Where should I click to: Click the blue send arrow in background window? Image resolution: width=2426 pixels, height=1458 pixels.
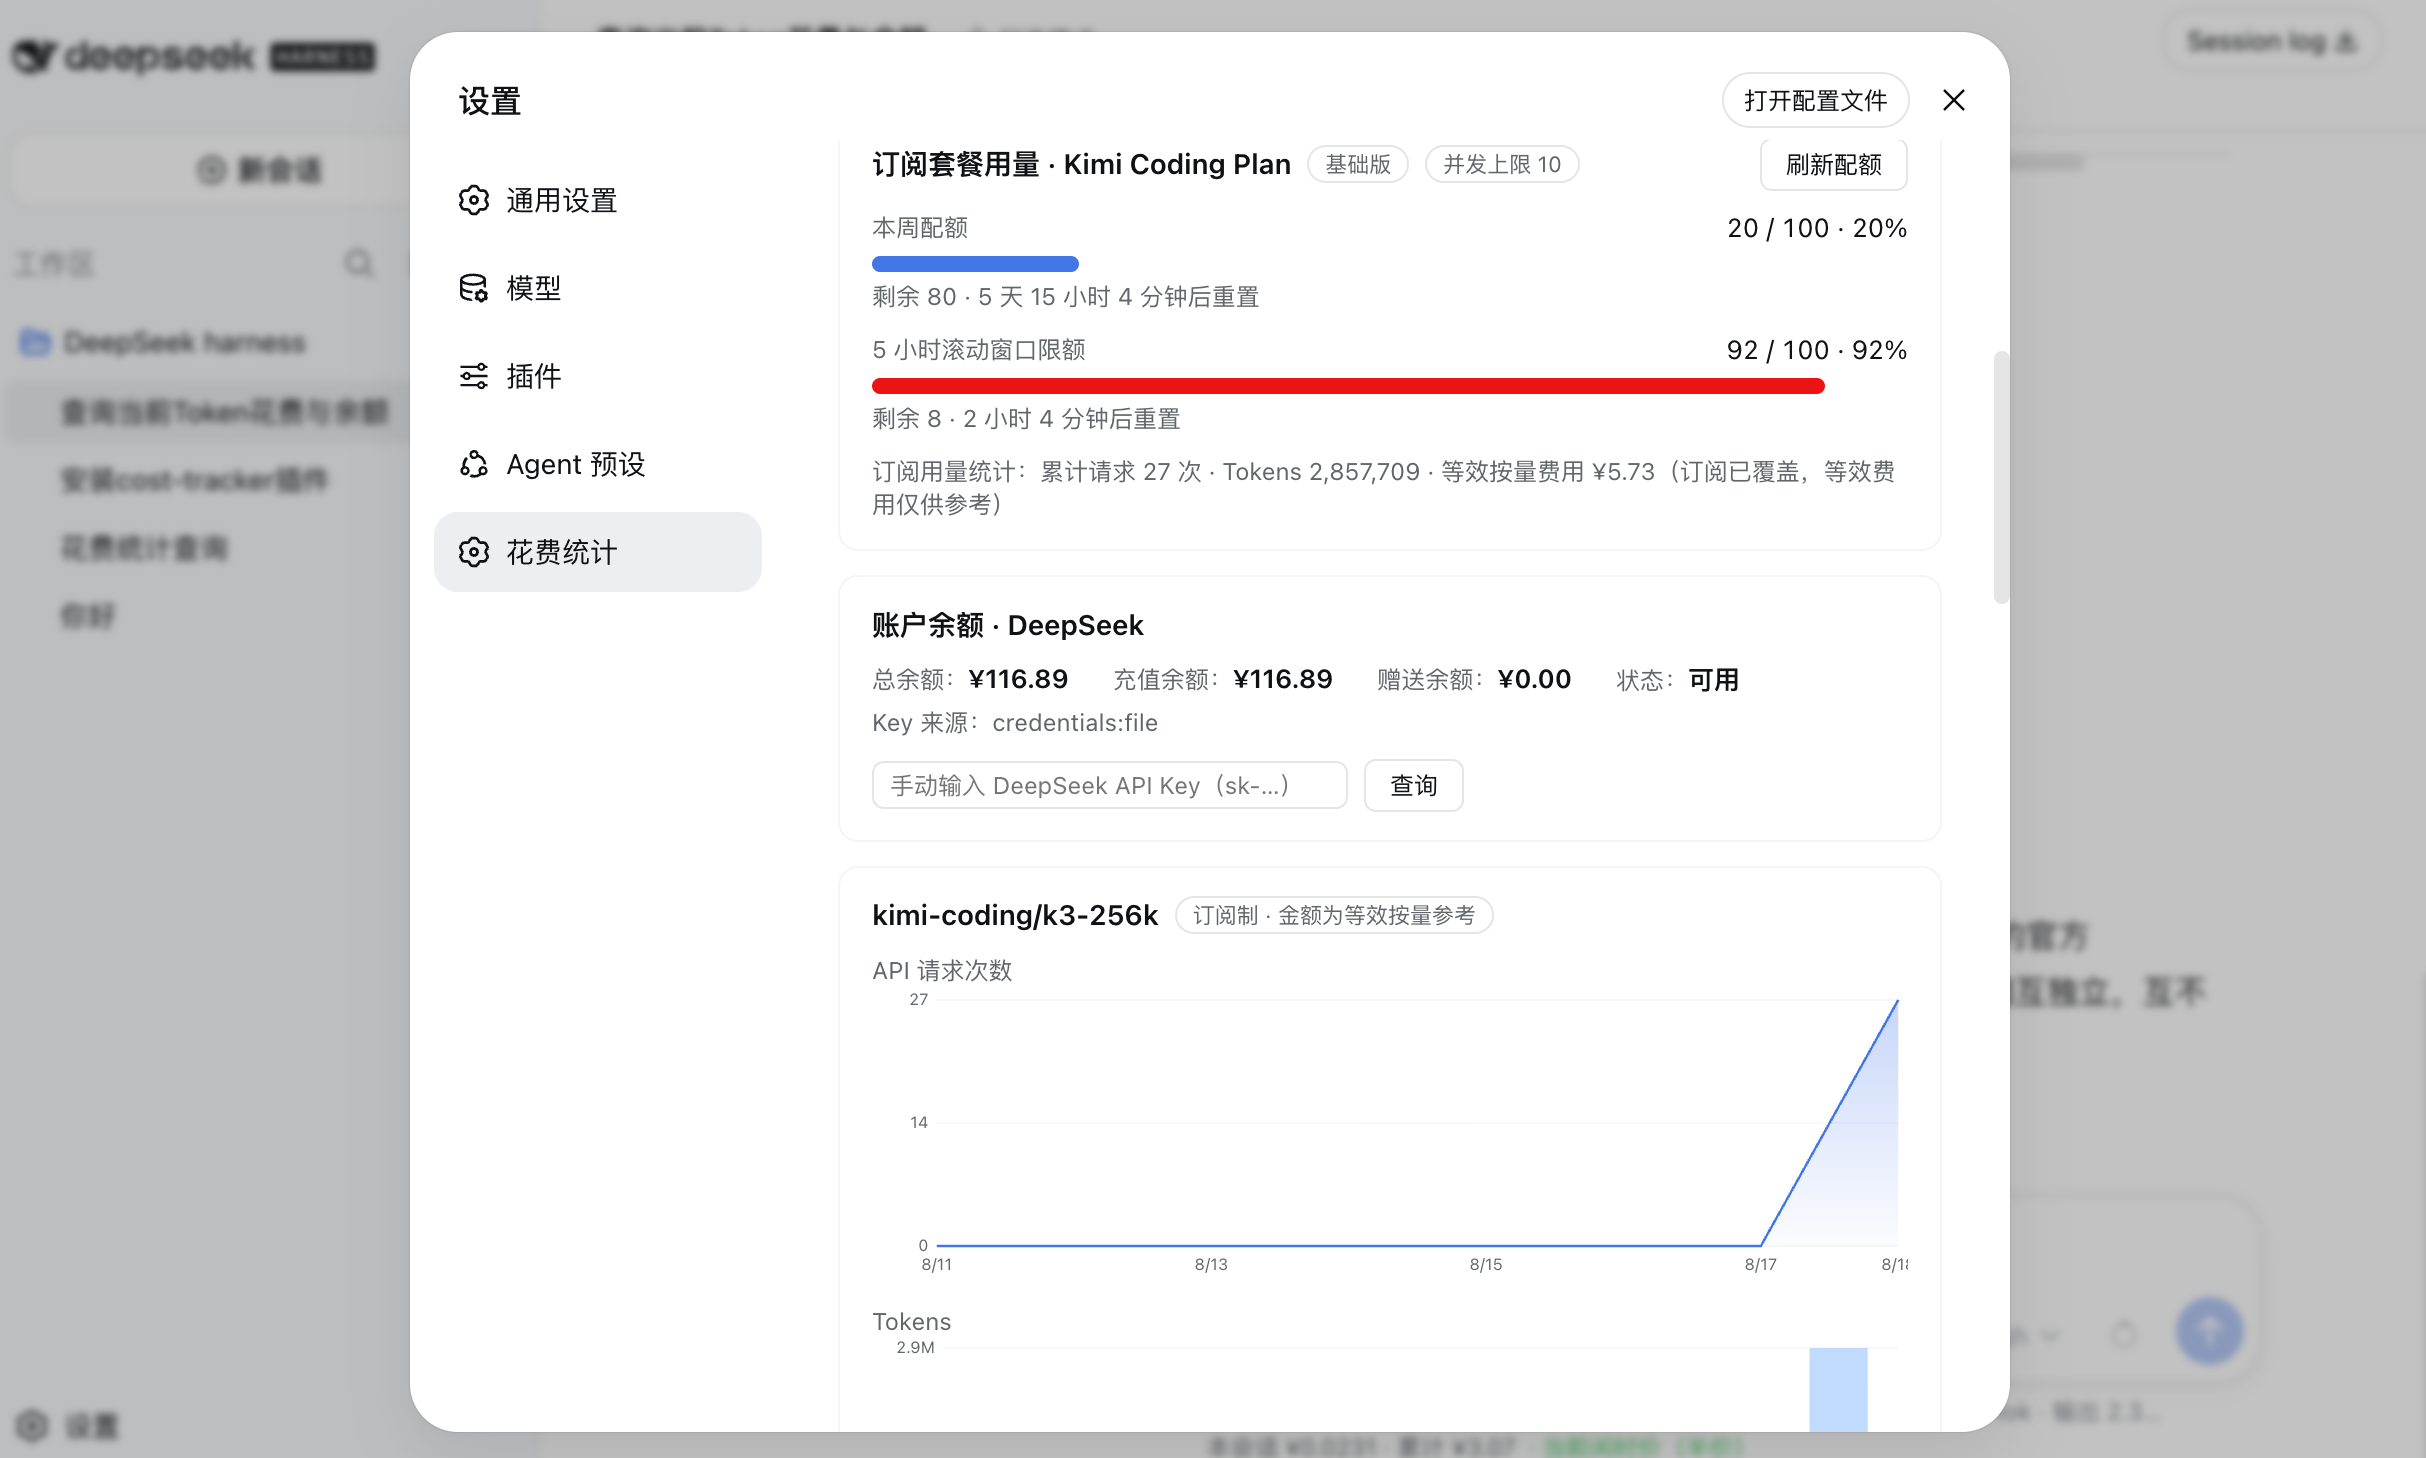tap(2209, 1331)
